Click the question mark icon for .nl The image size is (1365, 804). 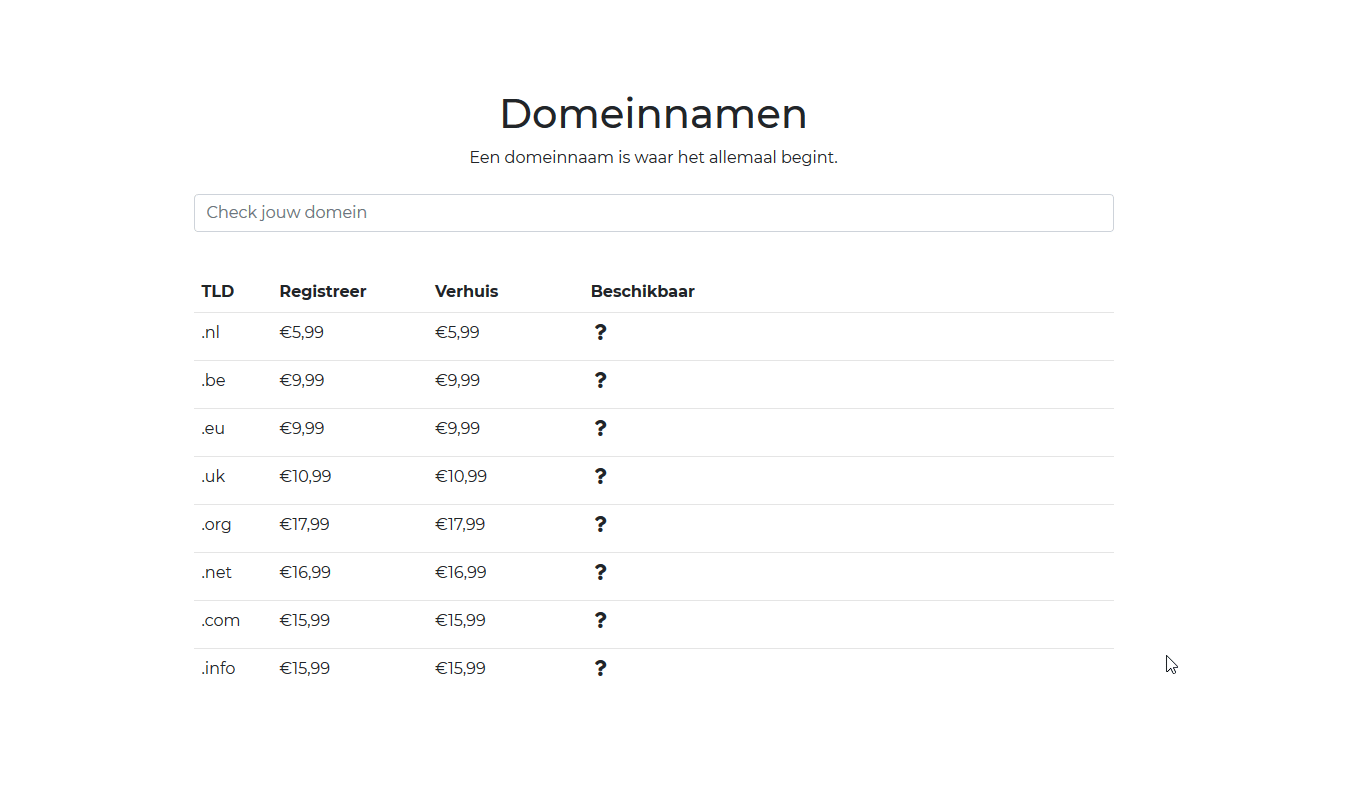click(x=600, y=332)
